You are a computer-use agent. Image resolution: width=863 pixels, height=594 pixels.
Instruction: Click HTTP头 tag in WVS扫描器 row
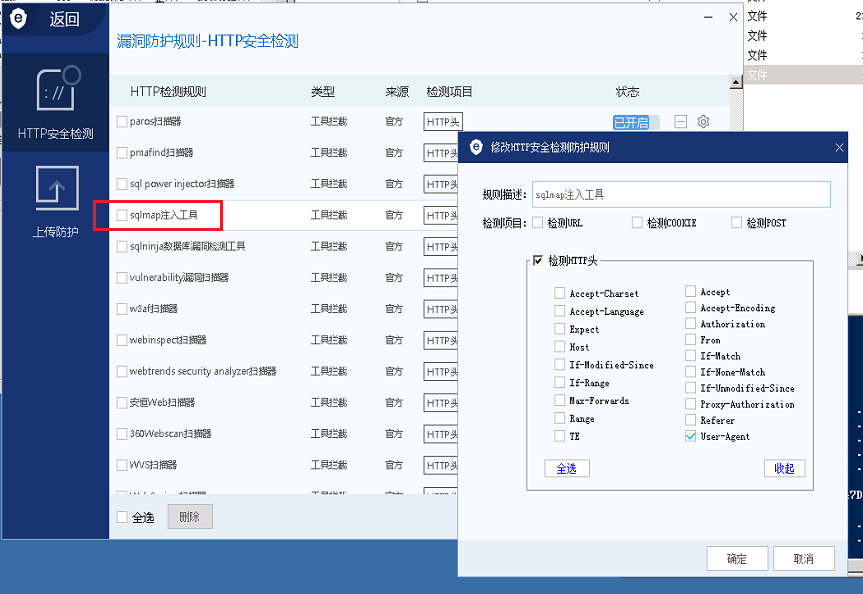pyautogui.click(x=441, y=466)
